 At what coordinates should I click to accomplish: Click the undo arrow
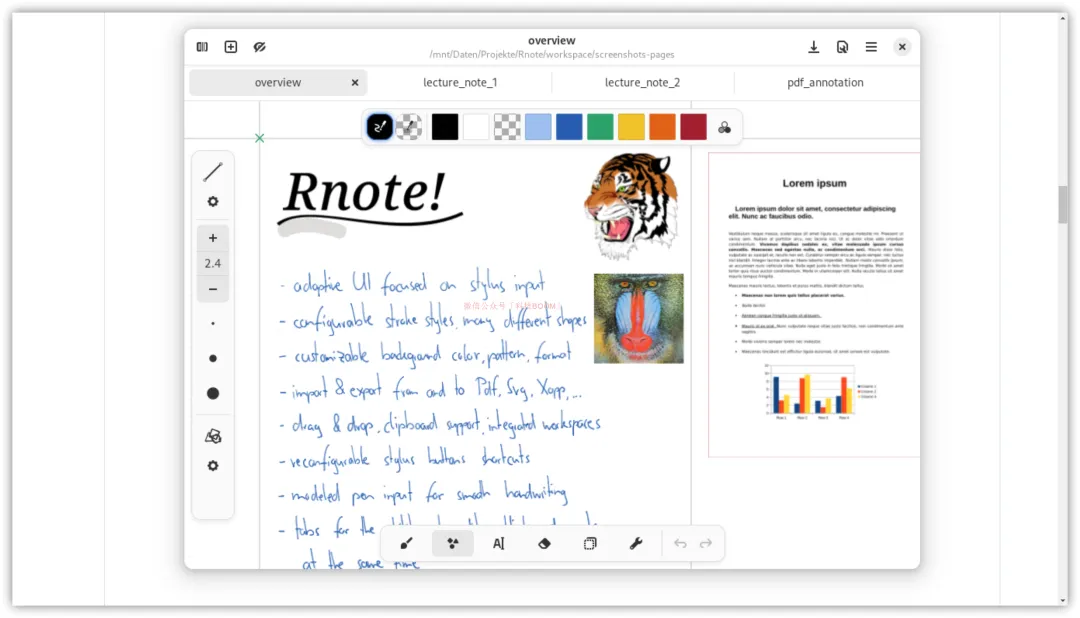pos(681,544)
